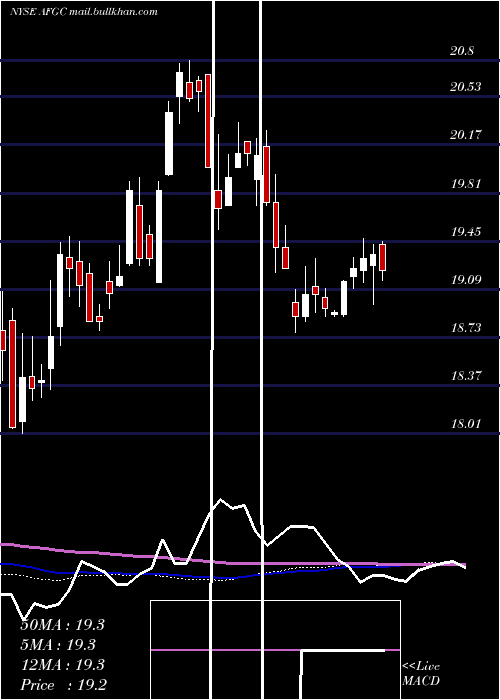Click the Live MACD label
This screenshot has height=700, width=500.
421,673
